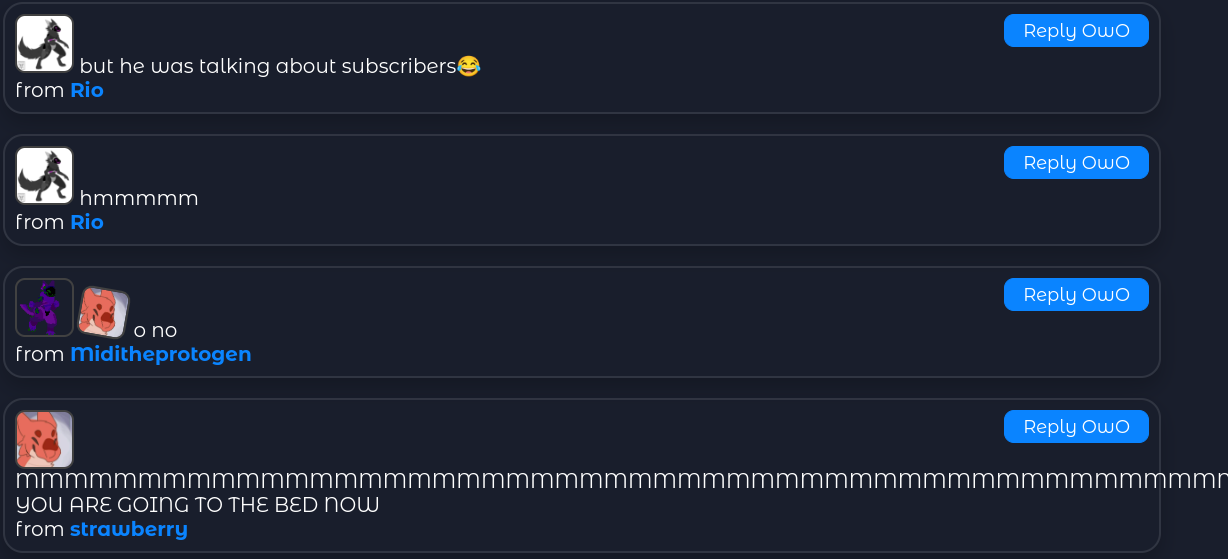This screenshot has width=1228, height=559.
Task: Select the 'but he was talking about subscribers' text
Action: [x=268, y=67]
